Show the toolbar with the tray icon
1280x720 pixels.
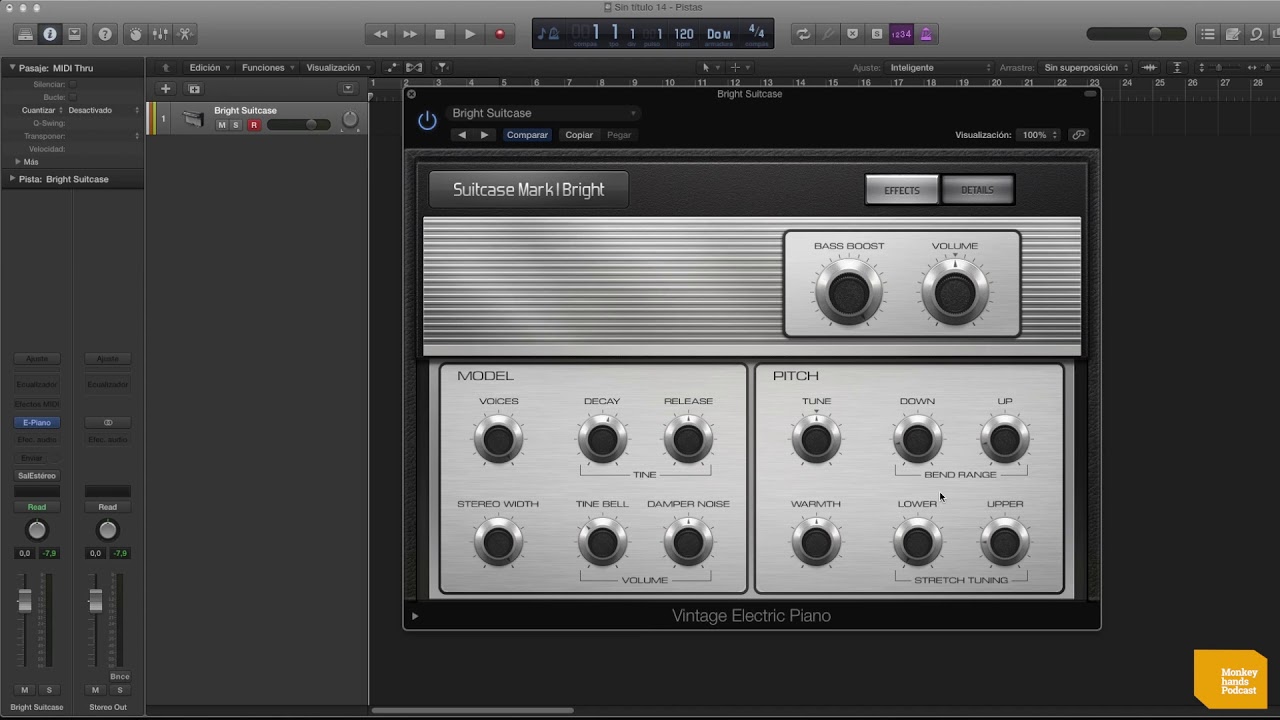tap(74, 34)
